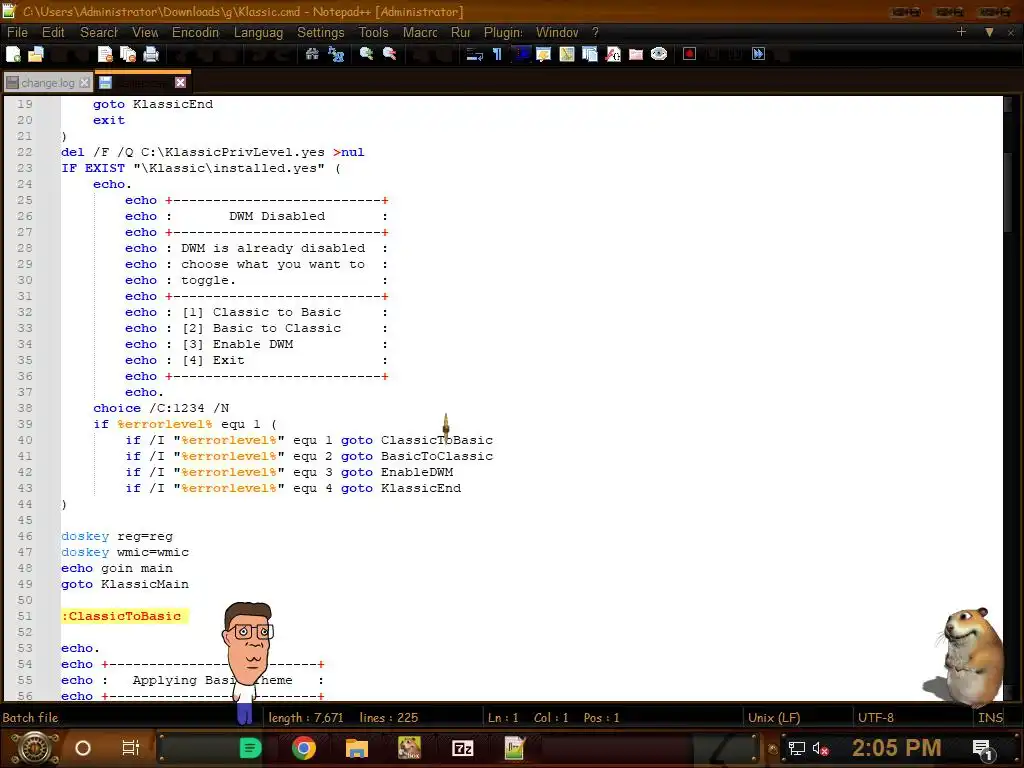Open Folder as Workspace toolbar icon
This screenshot has height=768, width=1024.
point(636,54)
